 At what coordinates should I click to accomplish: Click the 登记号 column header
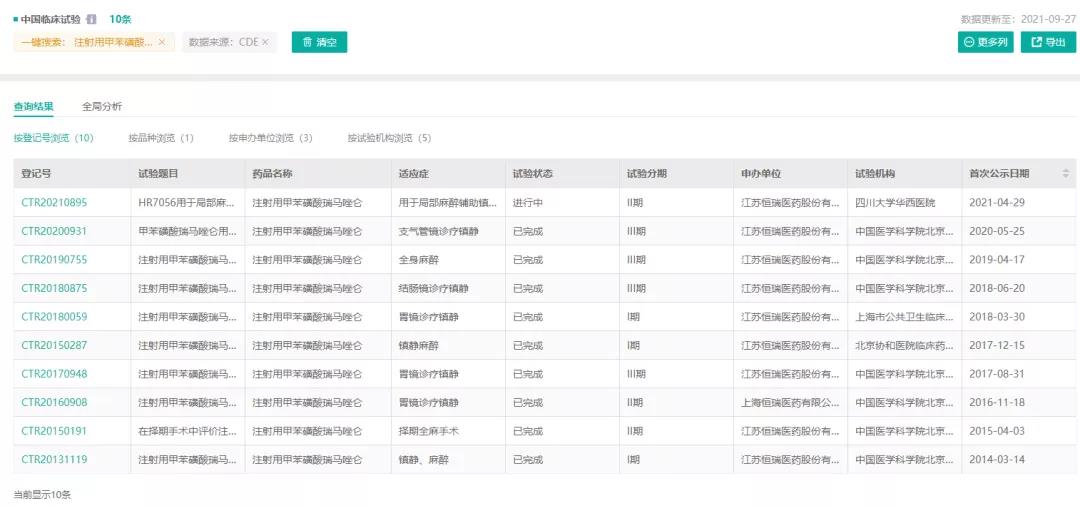click(36, 173)
